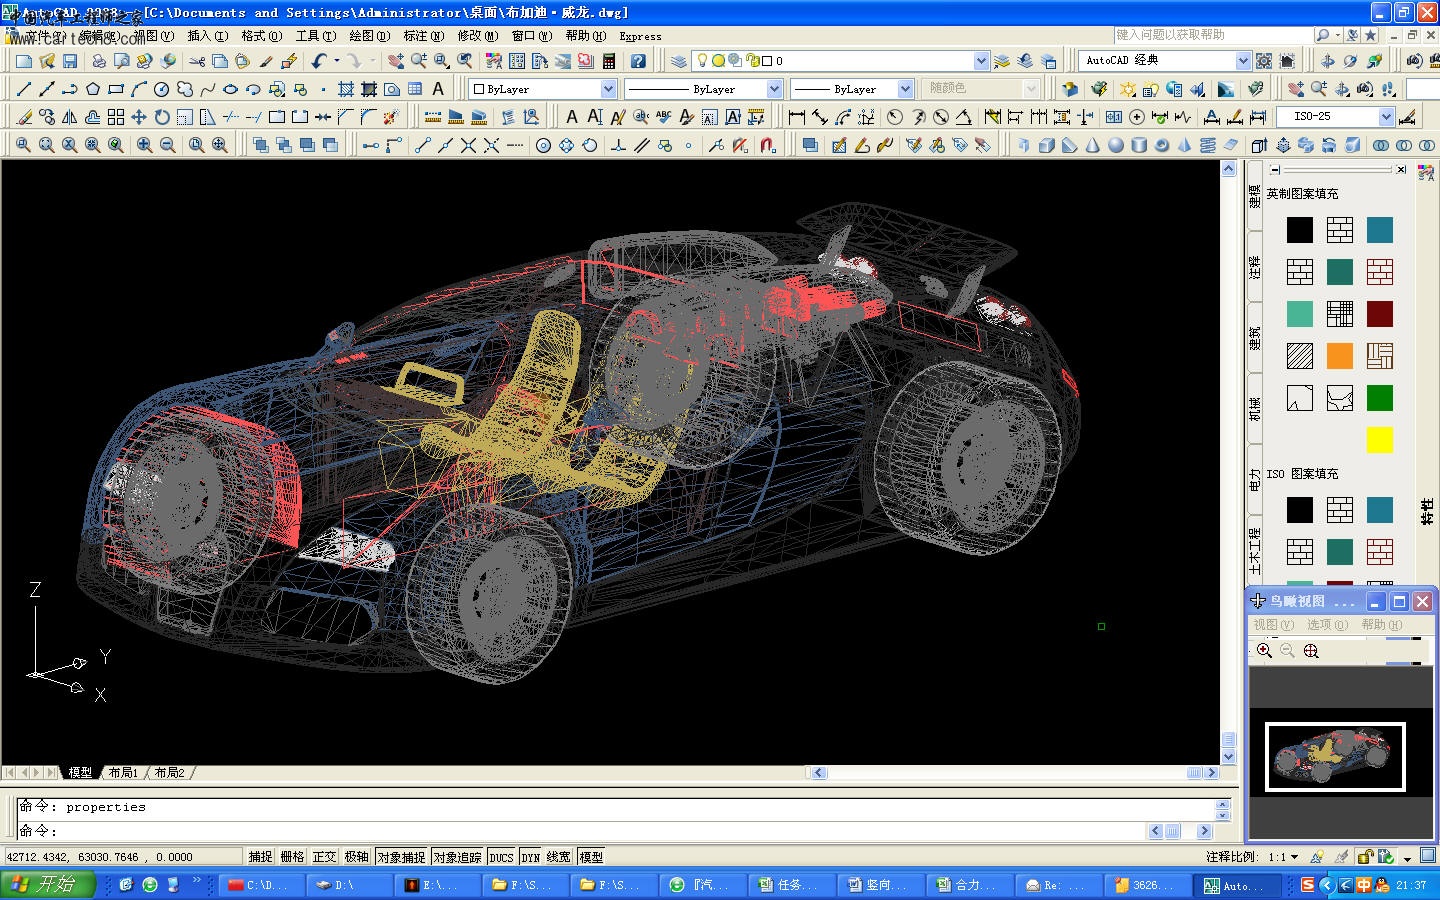Click the help search input field
This screenshot has height=900, width=1440.
click(1213, 35)
